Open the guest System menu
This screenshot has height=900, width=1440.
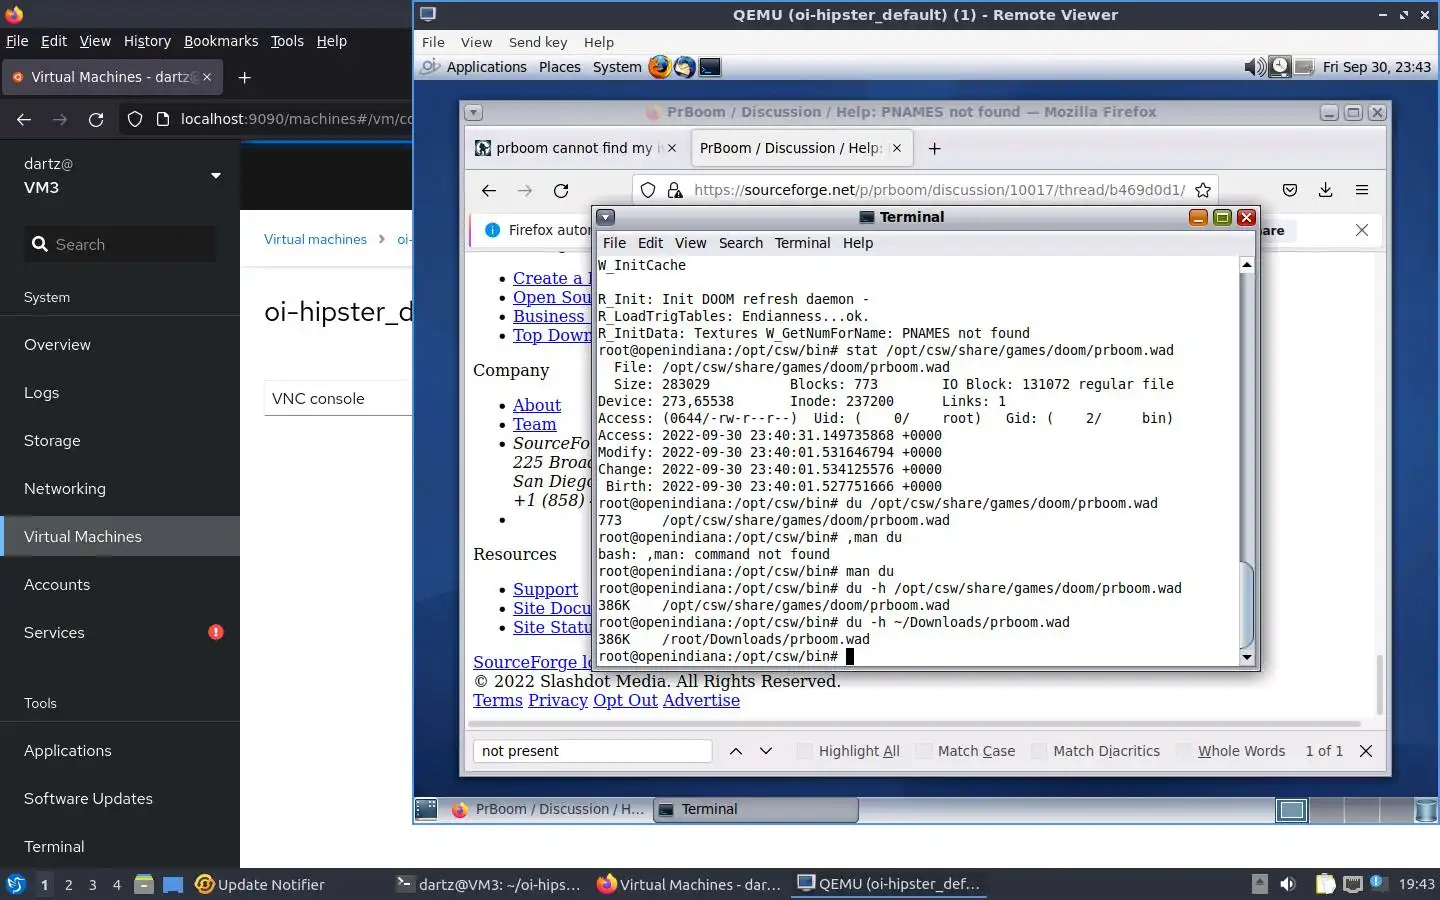coord(617,67)
